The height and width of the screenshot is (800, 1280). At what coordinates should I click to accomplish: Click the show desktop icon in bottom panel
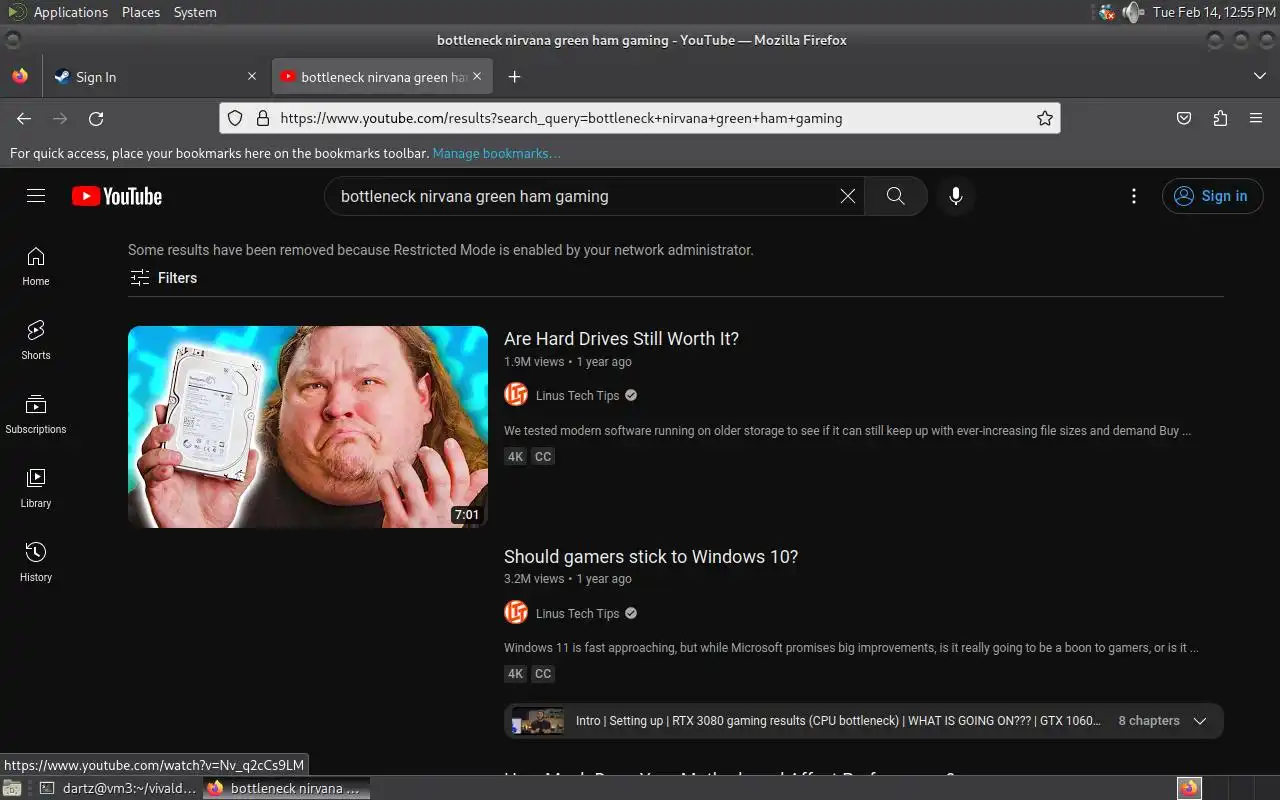tap(10, 788)
